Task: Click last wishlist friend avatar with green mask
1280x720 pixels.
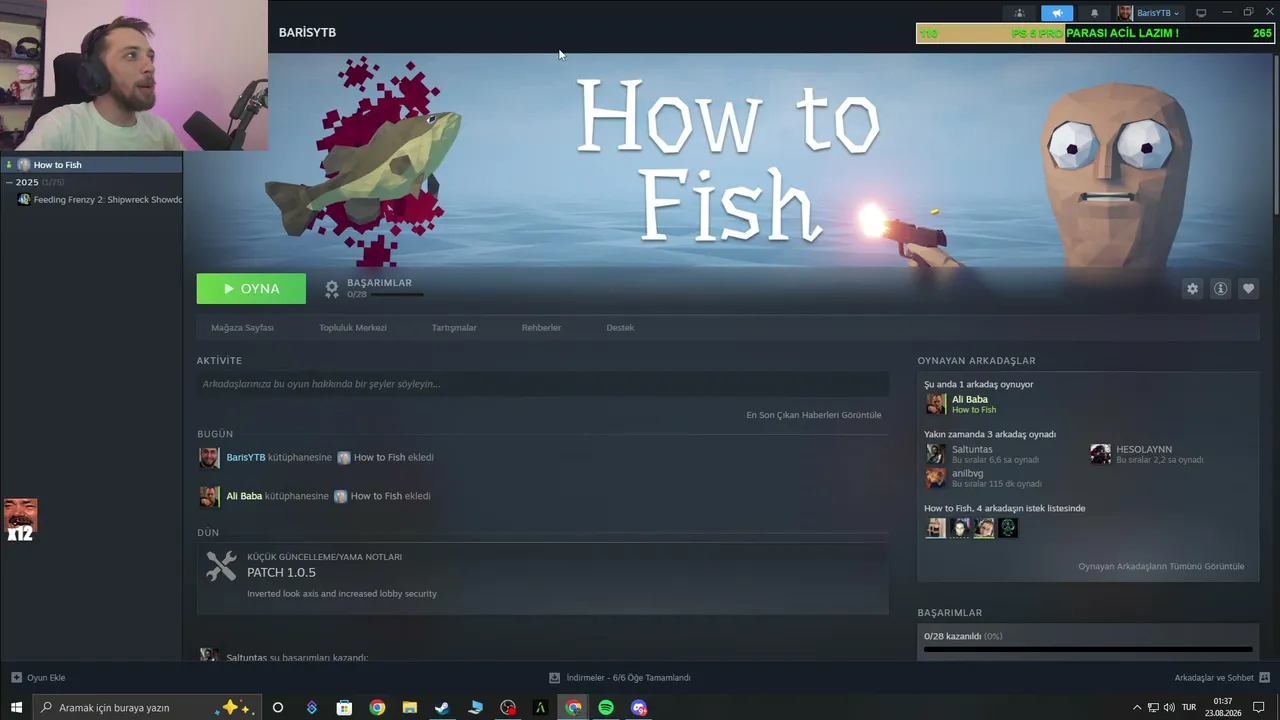Action: 1008,528
